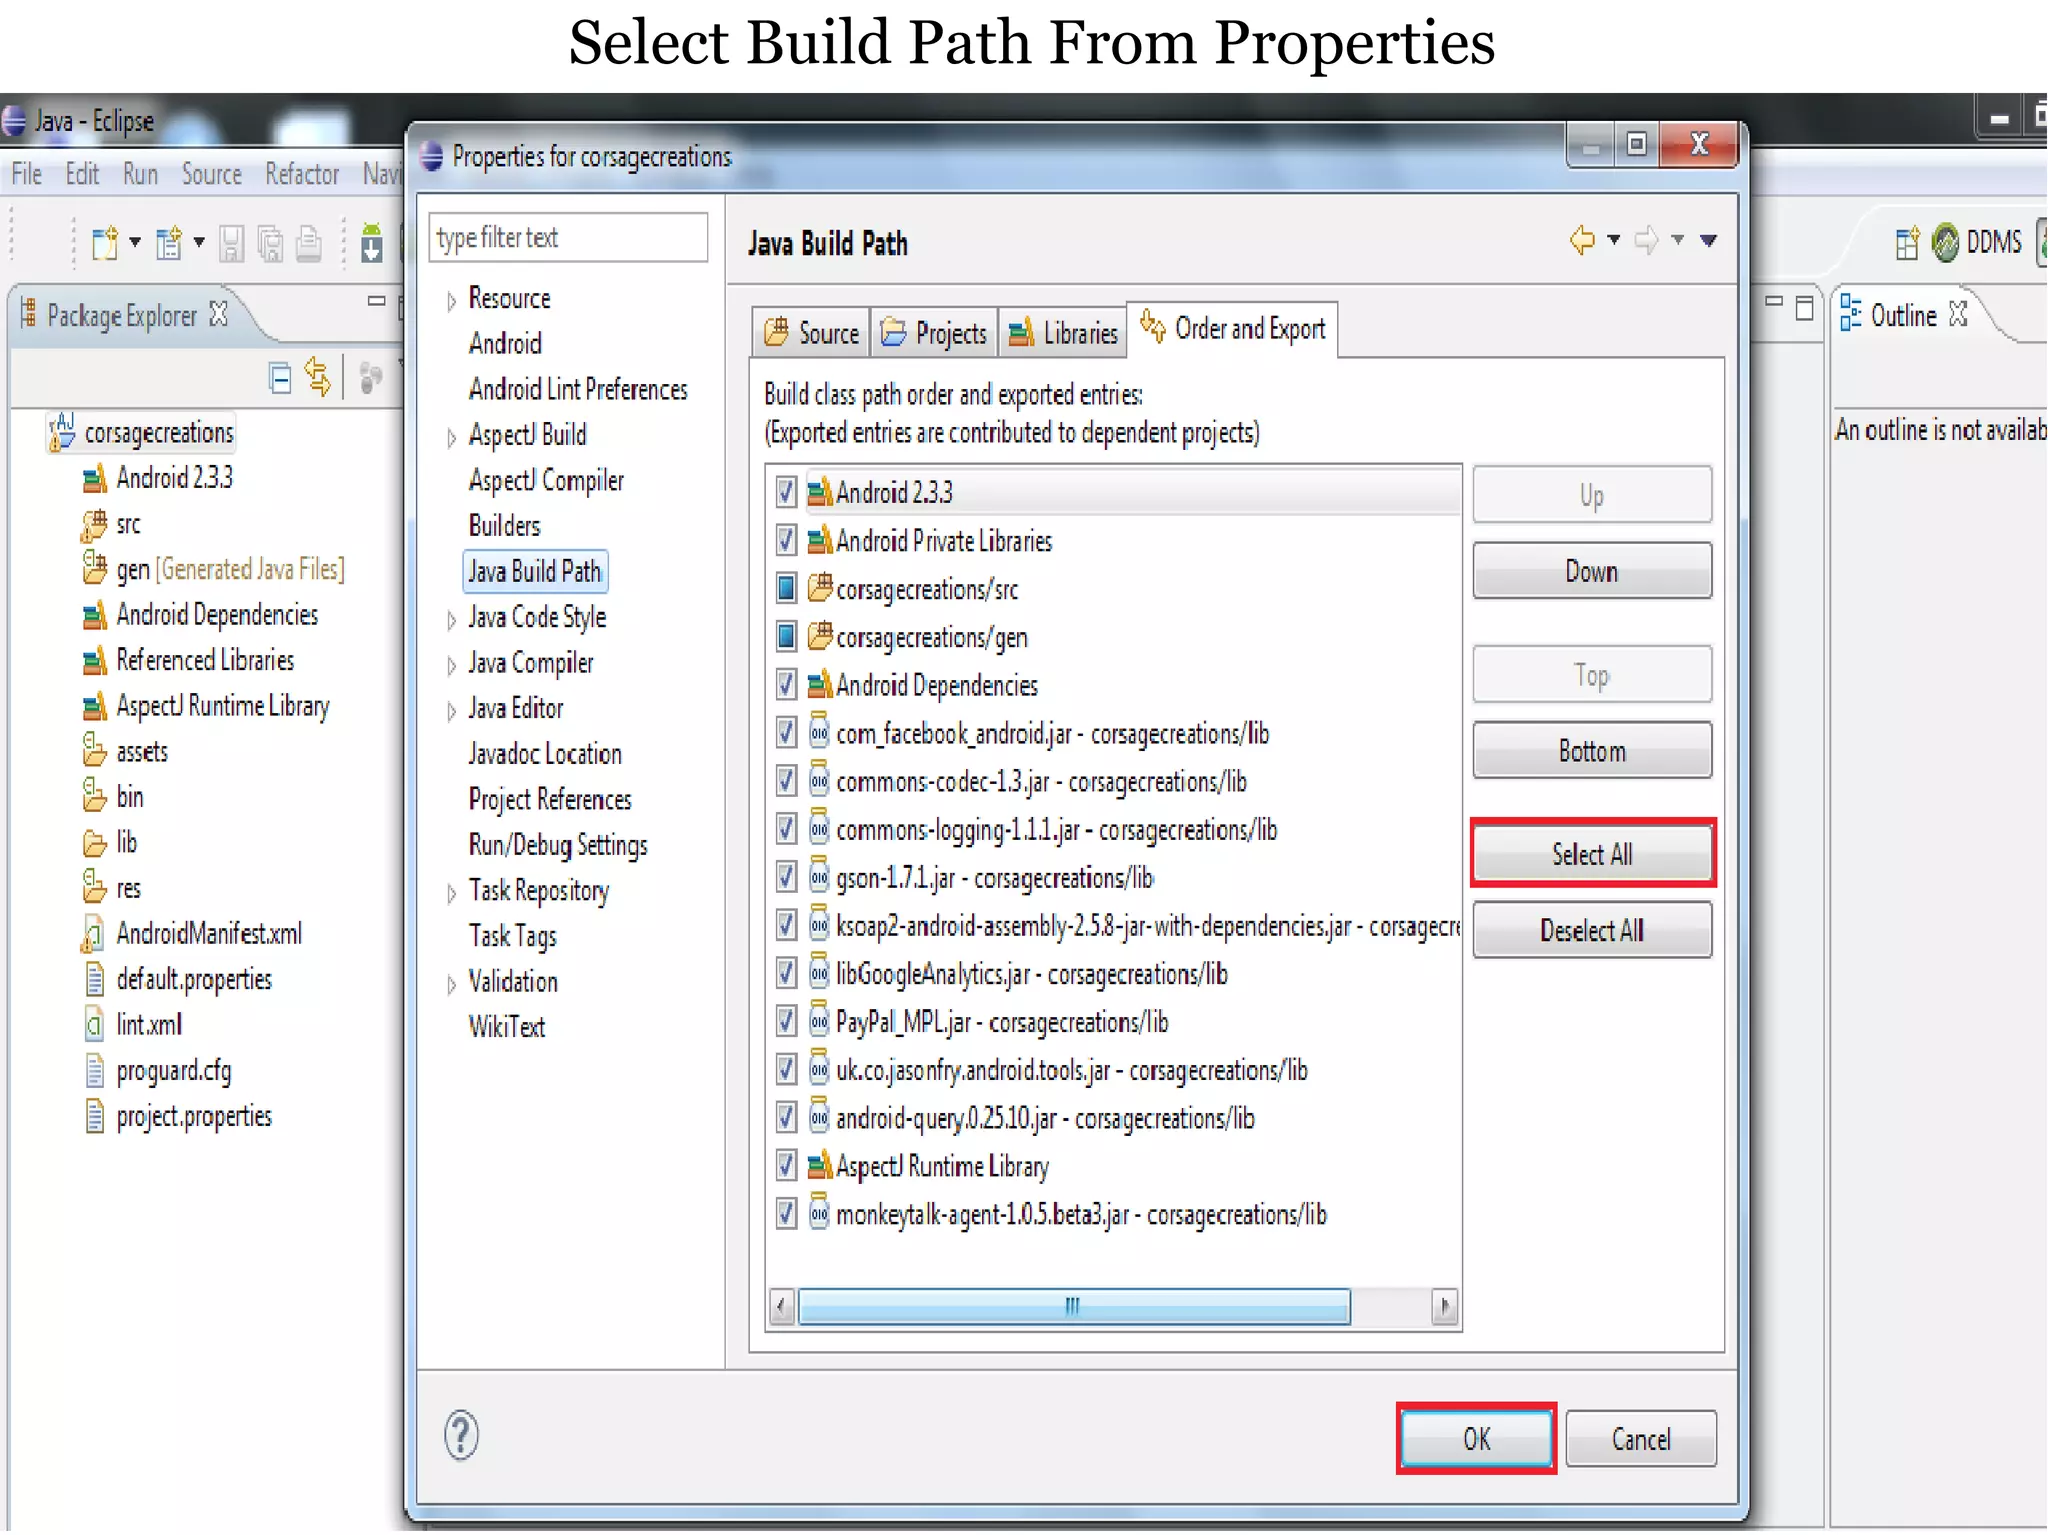This screenshot has width=2048, height=1535.
Task: Select corsagecreations/src entry in the list
Action: point(927,589)
